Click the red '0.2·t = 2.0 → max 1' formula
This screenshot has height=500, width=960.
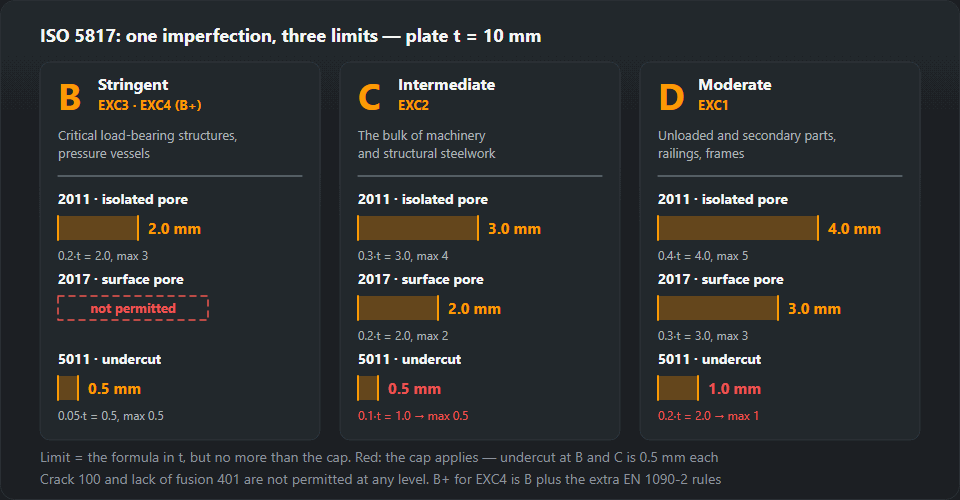(x=708, y=416)
